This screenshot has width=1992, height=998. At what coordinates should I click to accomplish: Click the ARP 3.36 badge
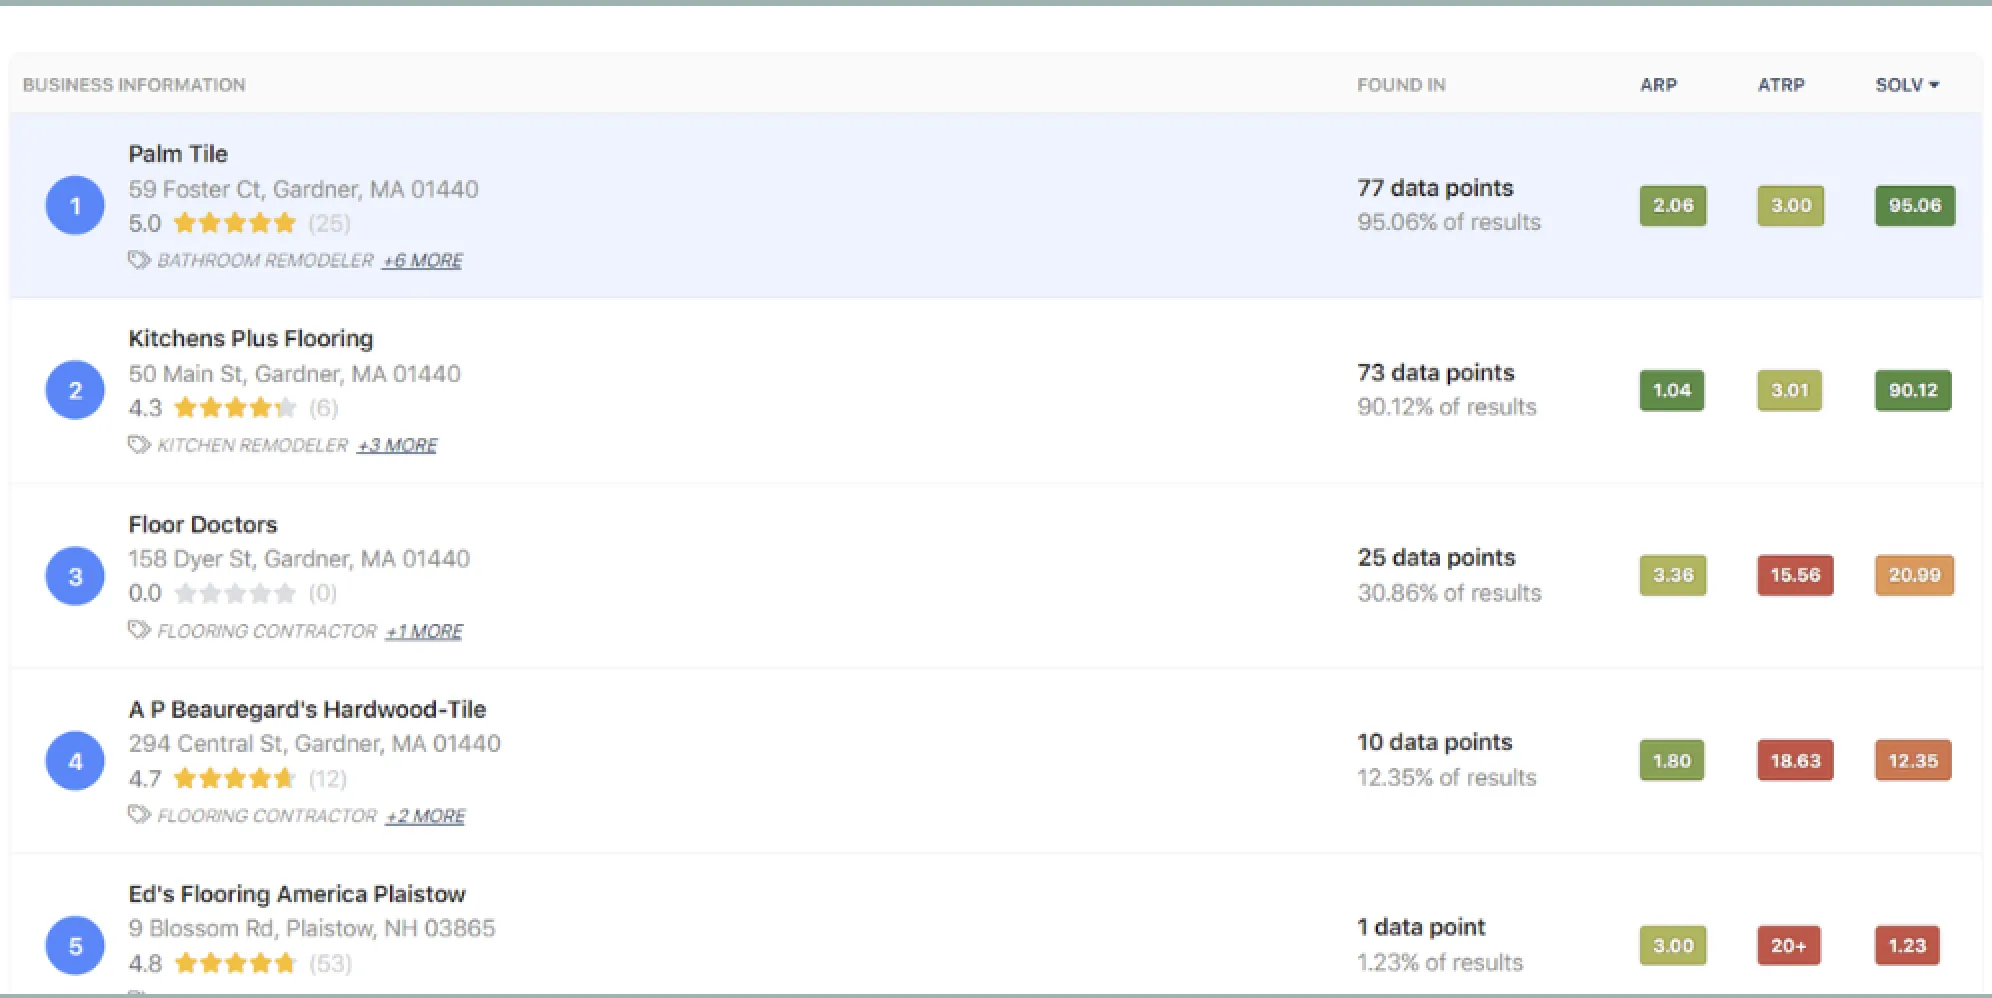(x=1673, y=575)
